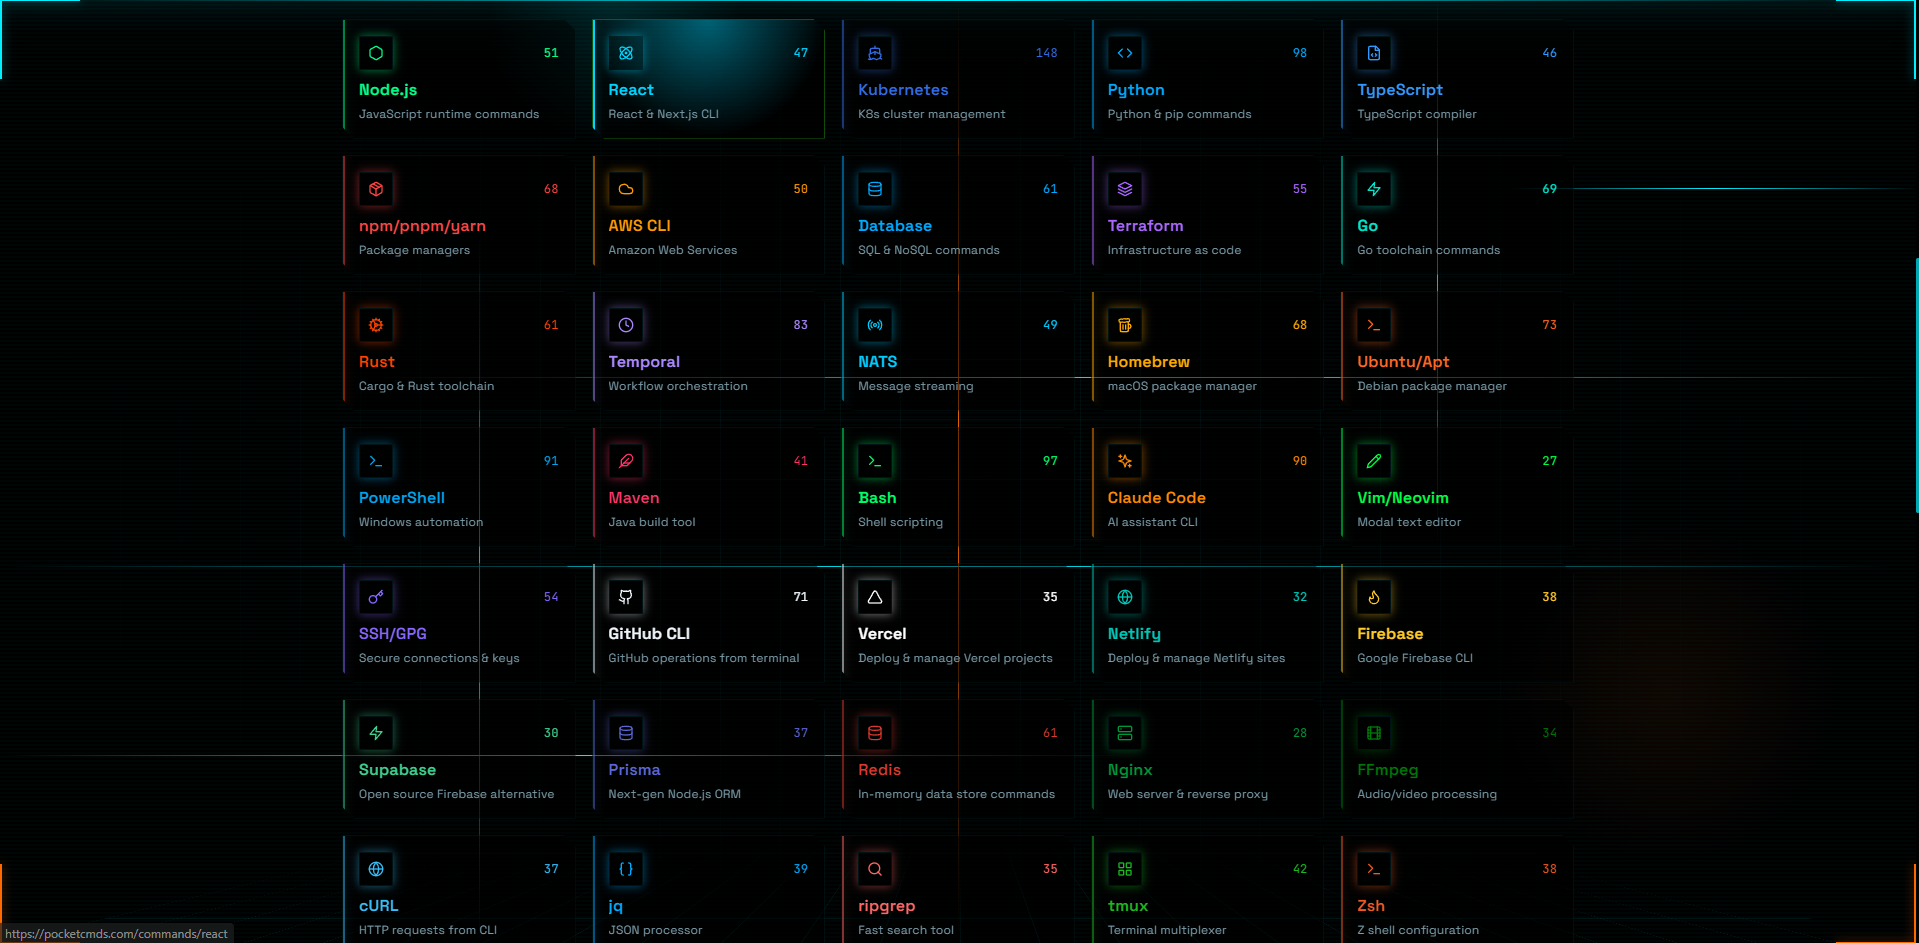The width and height of the screenshot is (1919, 943).
Task: Click the 'Java build tool' description
Action: tap(652, 522)
